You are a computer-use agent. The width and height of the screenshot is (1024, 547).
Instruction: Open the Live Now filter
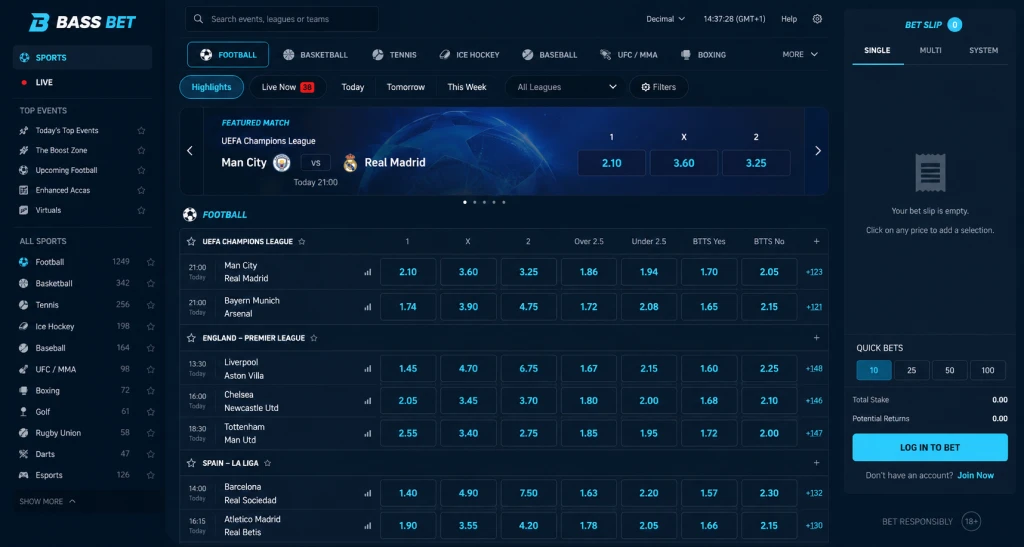[x=288, y=87]
